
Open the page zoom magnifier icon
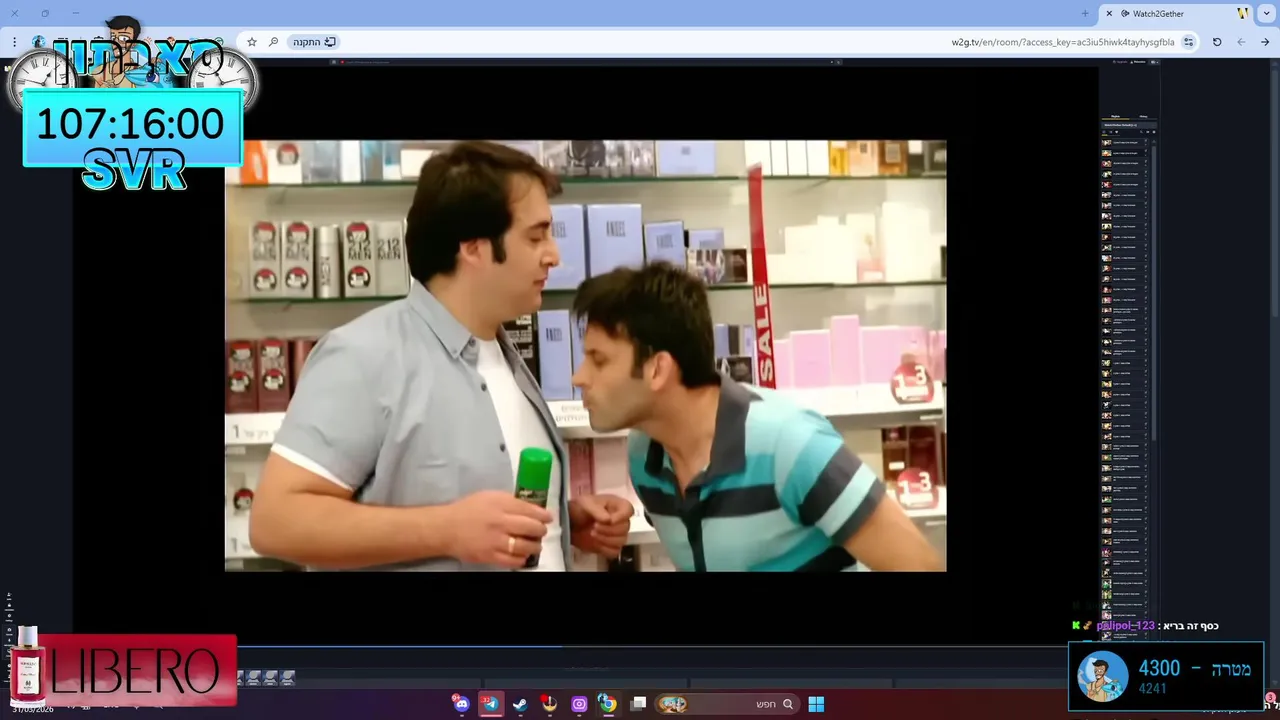click(x=273, y=42)
